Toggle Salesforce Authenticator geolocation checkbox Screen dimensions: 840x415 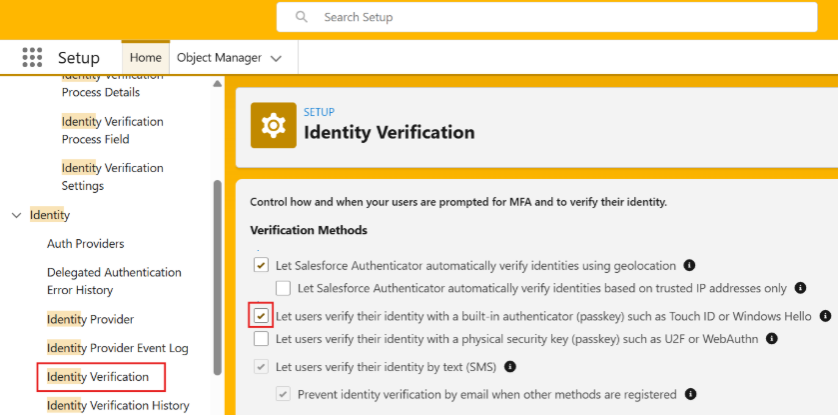coord(261,265)
